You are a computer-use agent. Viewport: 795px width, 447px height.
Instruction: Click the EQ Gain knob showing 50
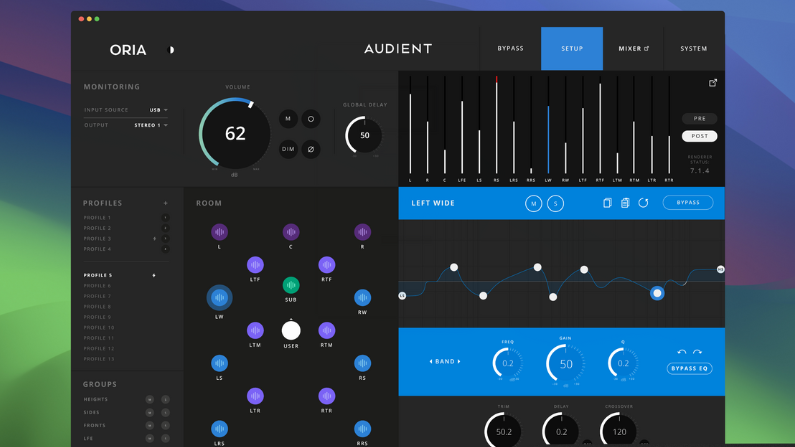[566, 364]
